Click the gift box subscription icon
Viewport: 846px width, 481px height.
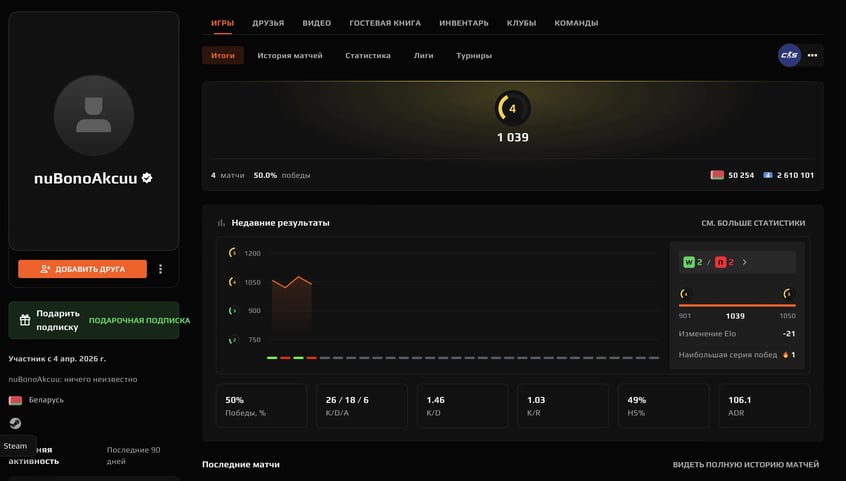24,320
